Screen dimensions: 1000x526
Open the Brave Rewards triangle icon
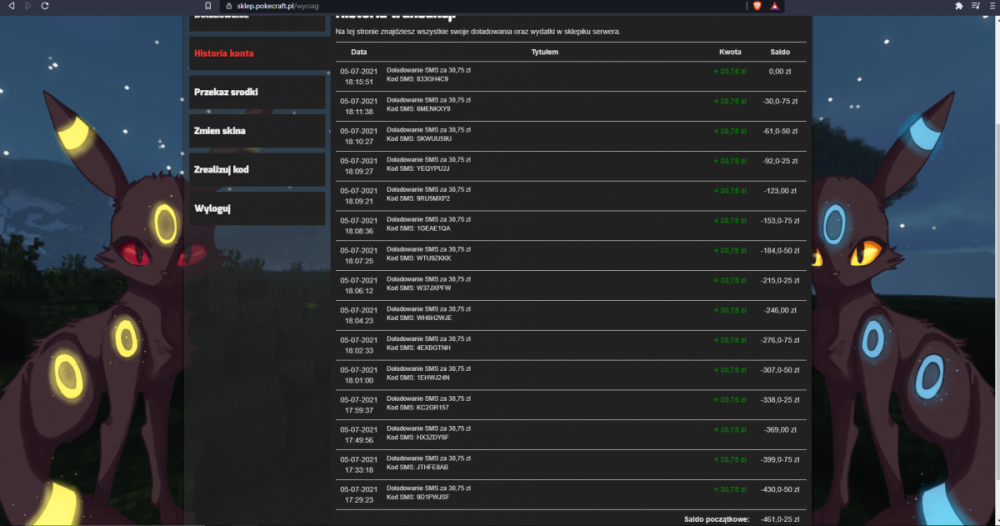[774, 6]
